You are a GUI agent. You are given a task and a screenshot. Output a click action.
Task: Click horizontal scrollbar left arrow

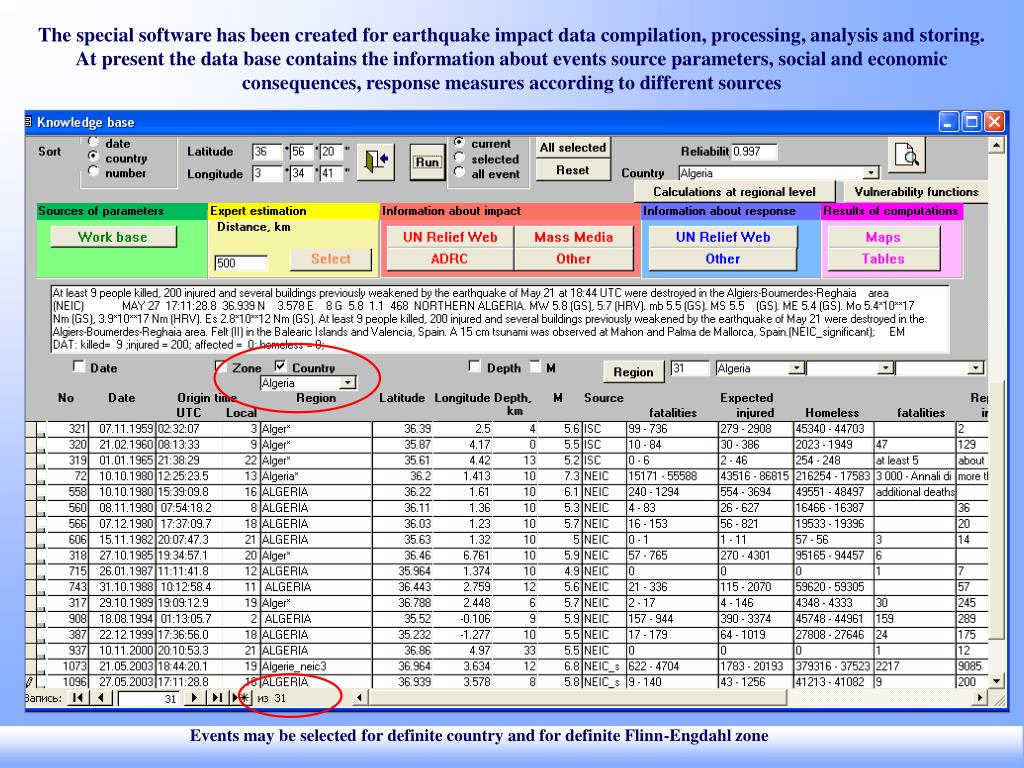[359, 698]
